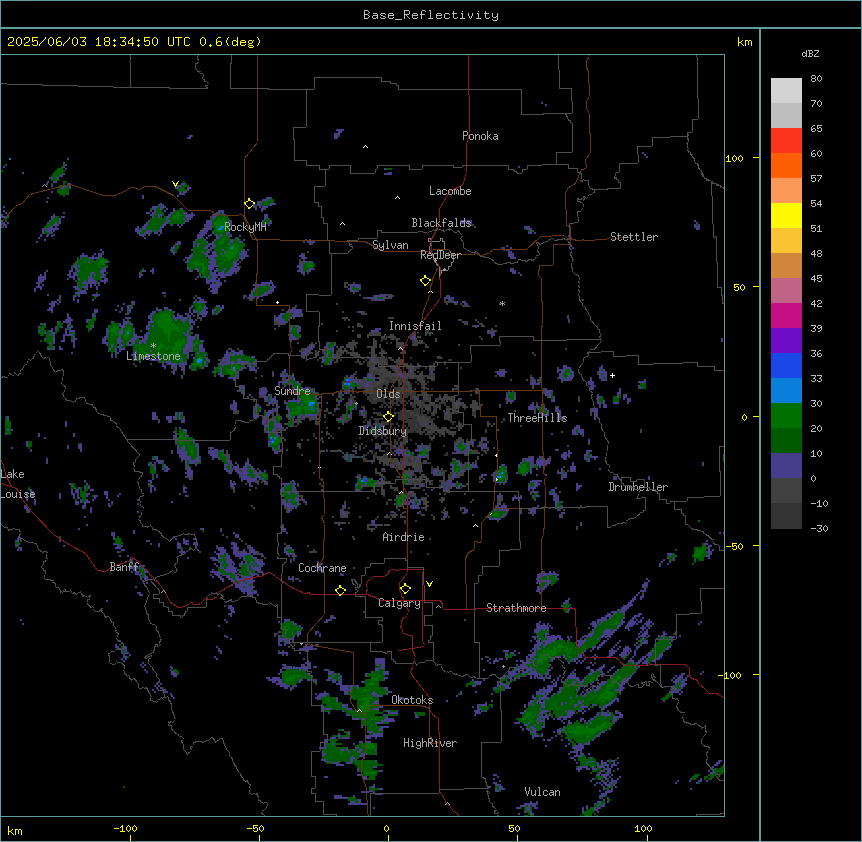Click the yellow diamond marker above Calgary label

(405, 589)
